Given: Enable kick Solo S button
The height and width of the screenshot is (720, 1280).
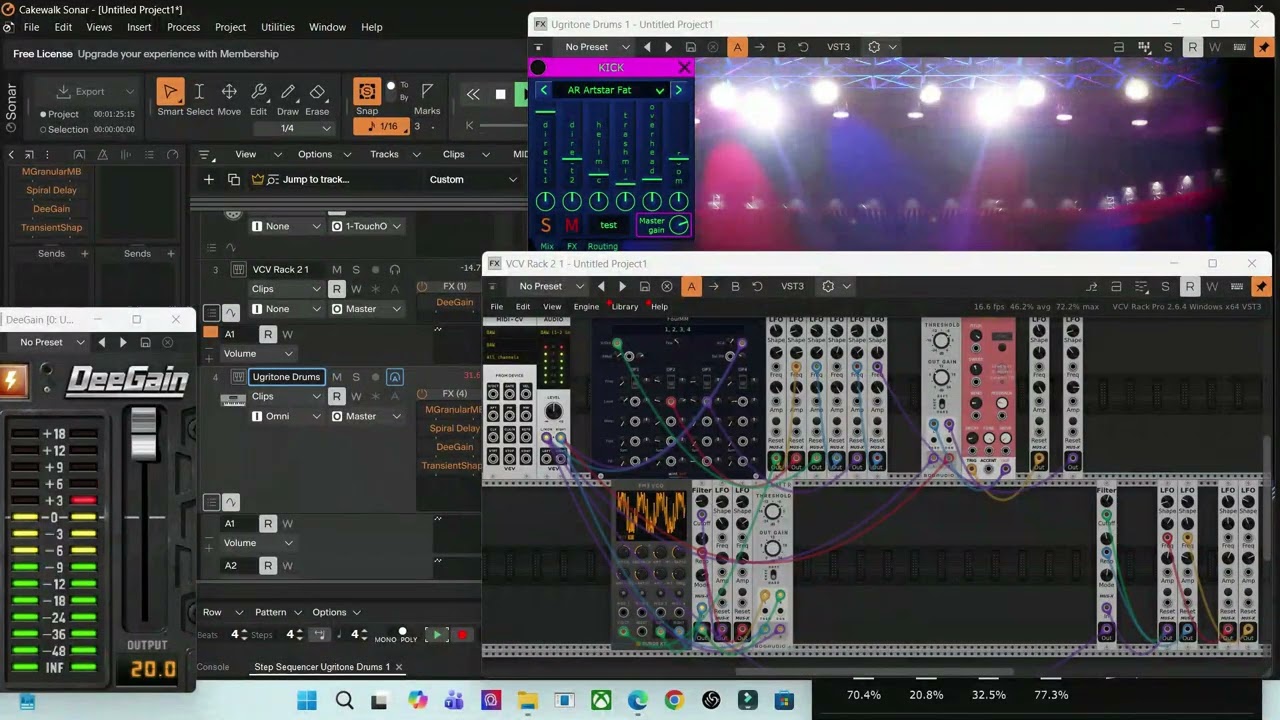Looking at the screenshot, I should (x=545, y=225).
